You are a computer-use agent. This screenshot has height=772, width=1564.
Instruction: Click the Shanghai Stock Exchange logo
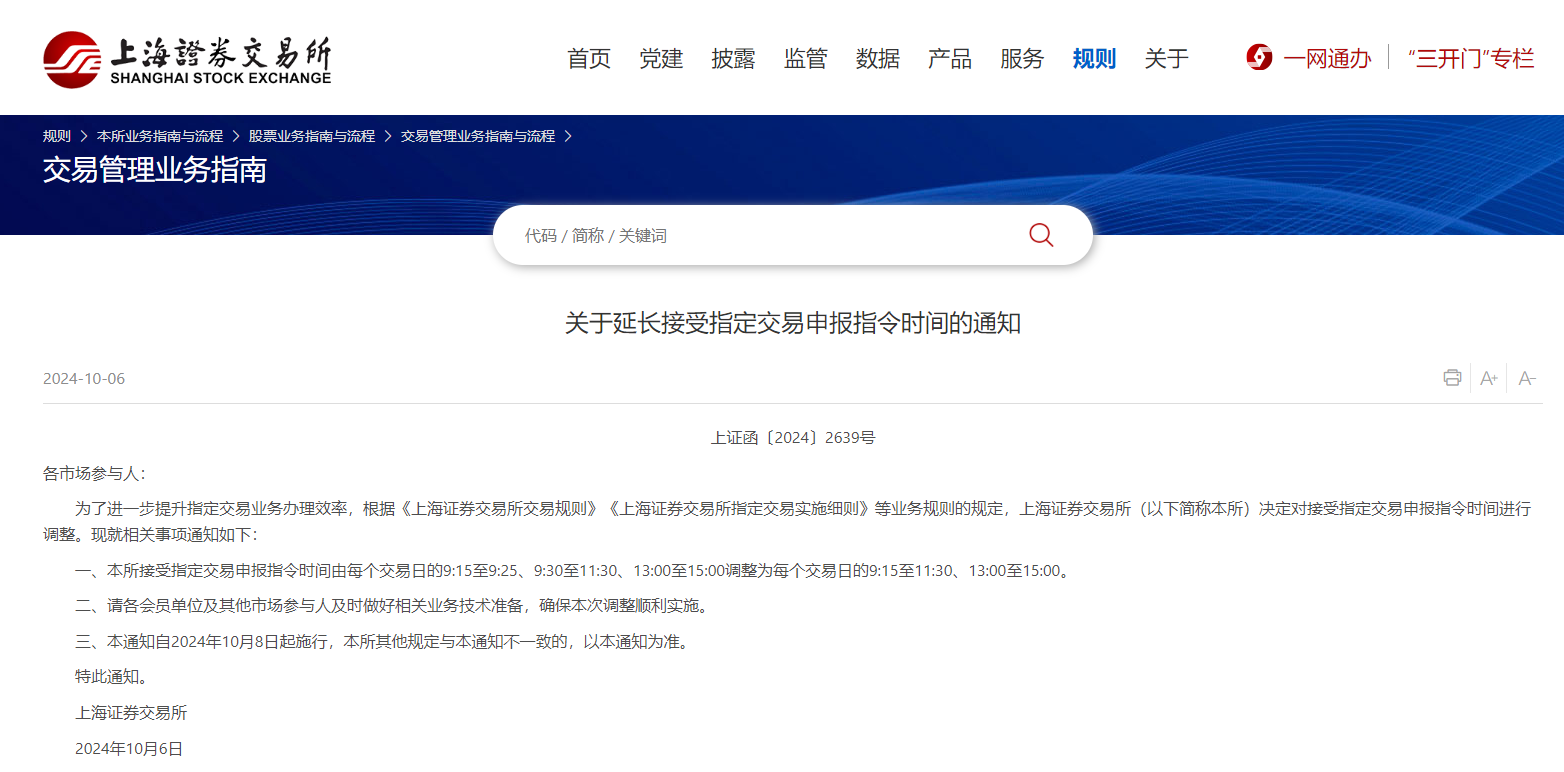187,59
